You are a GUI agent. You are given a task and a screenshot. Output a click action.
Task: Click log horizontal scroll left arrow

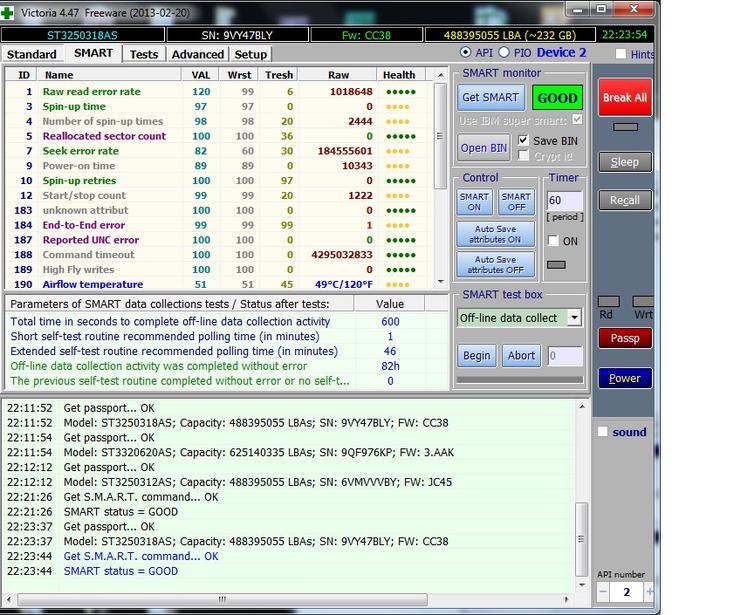click(9, 600)
